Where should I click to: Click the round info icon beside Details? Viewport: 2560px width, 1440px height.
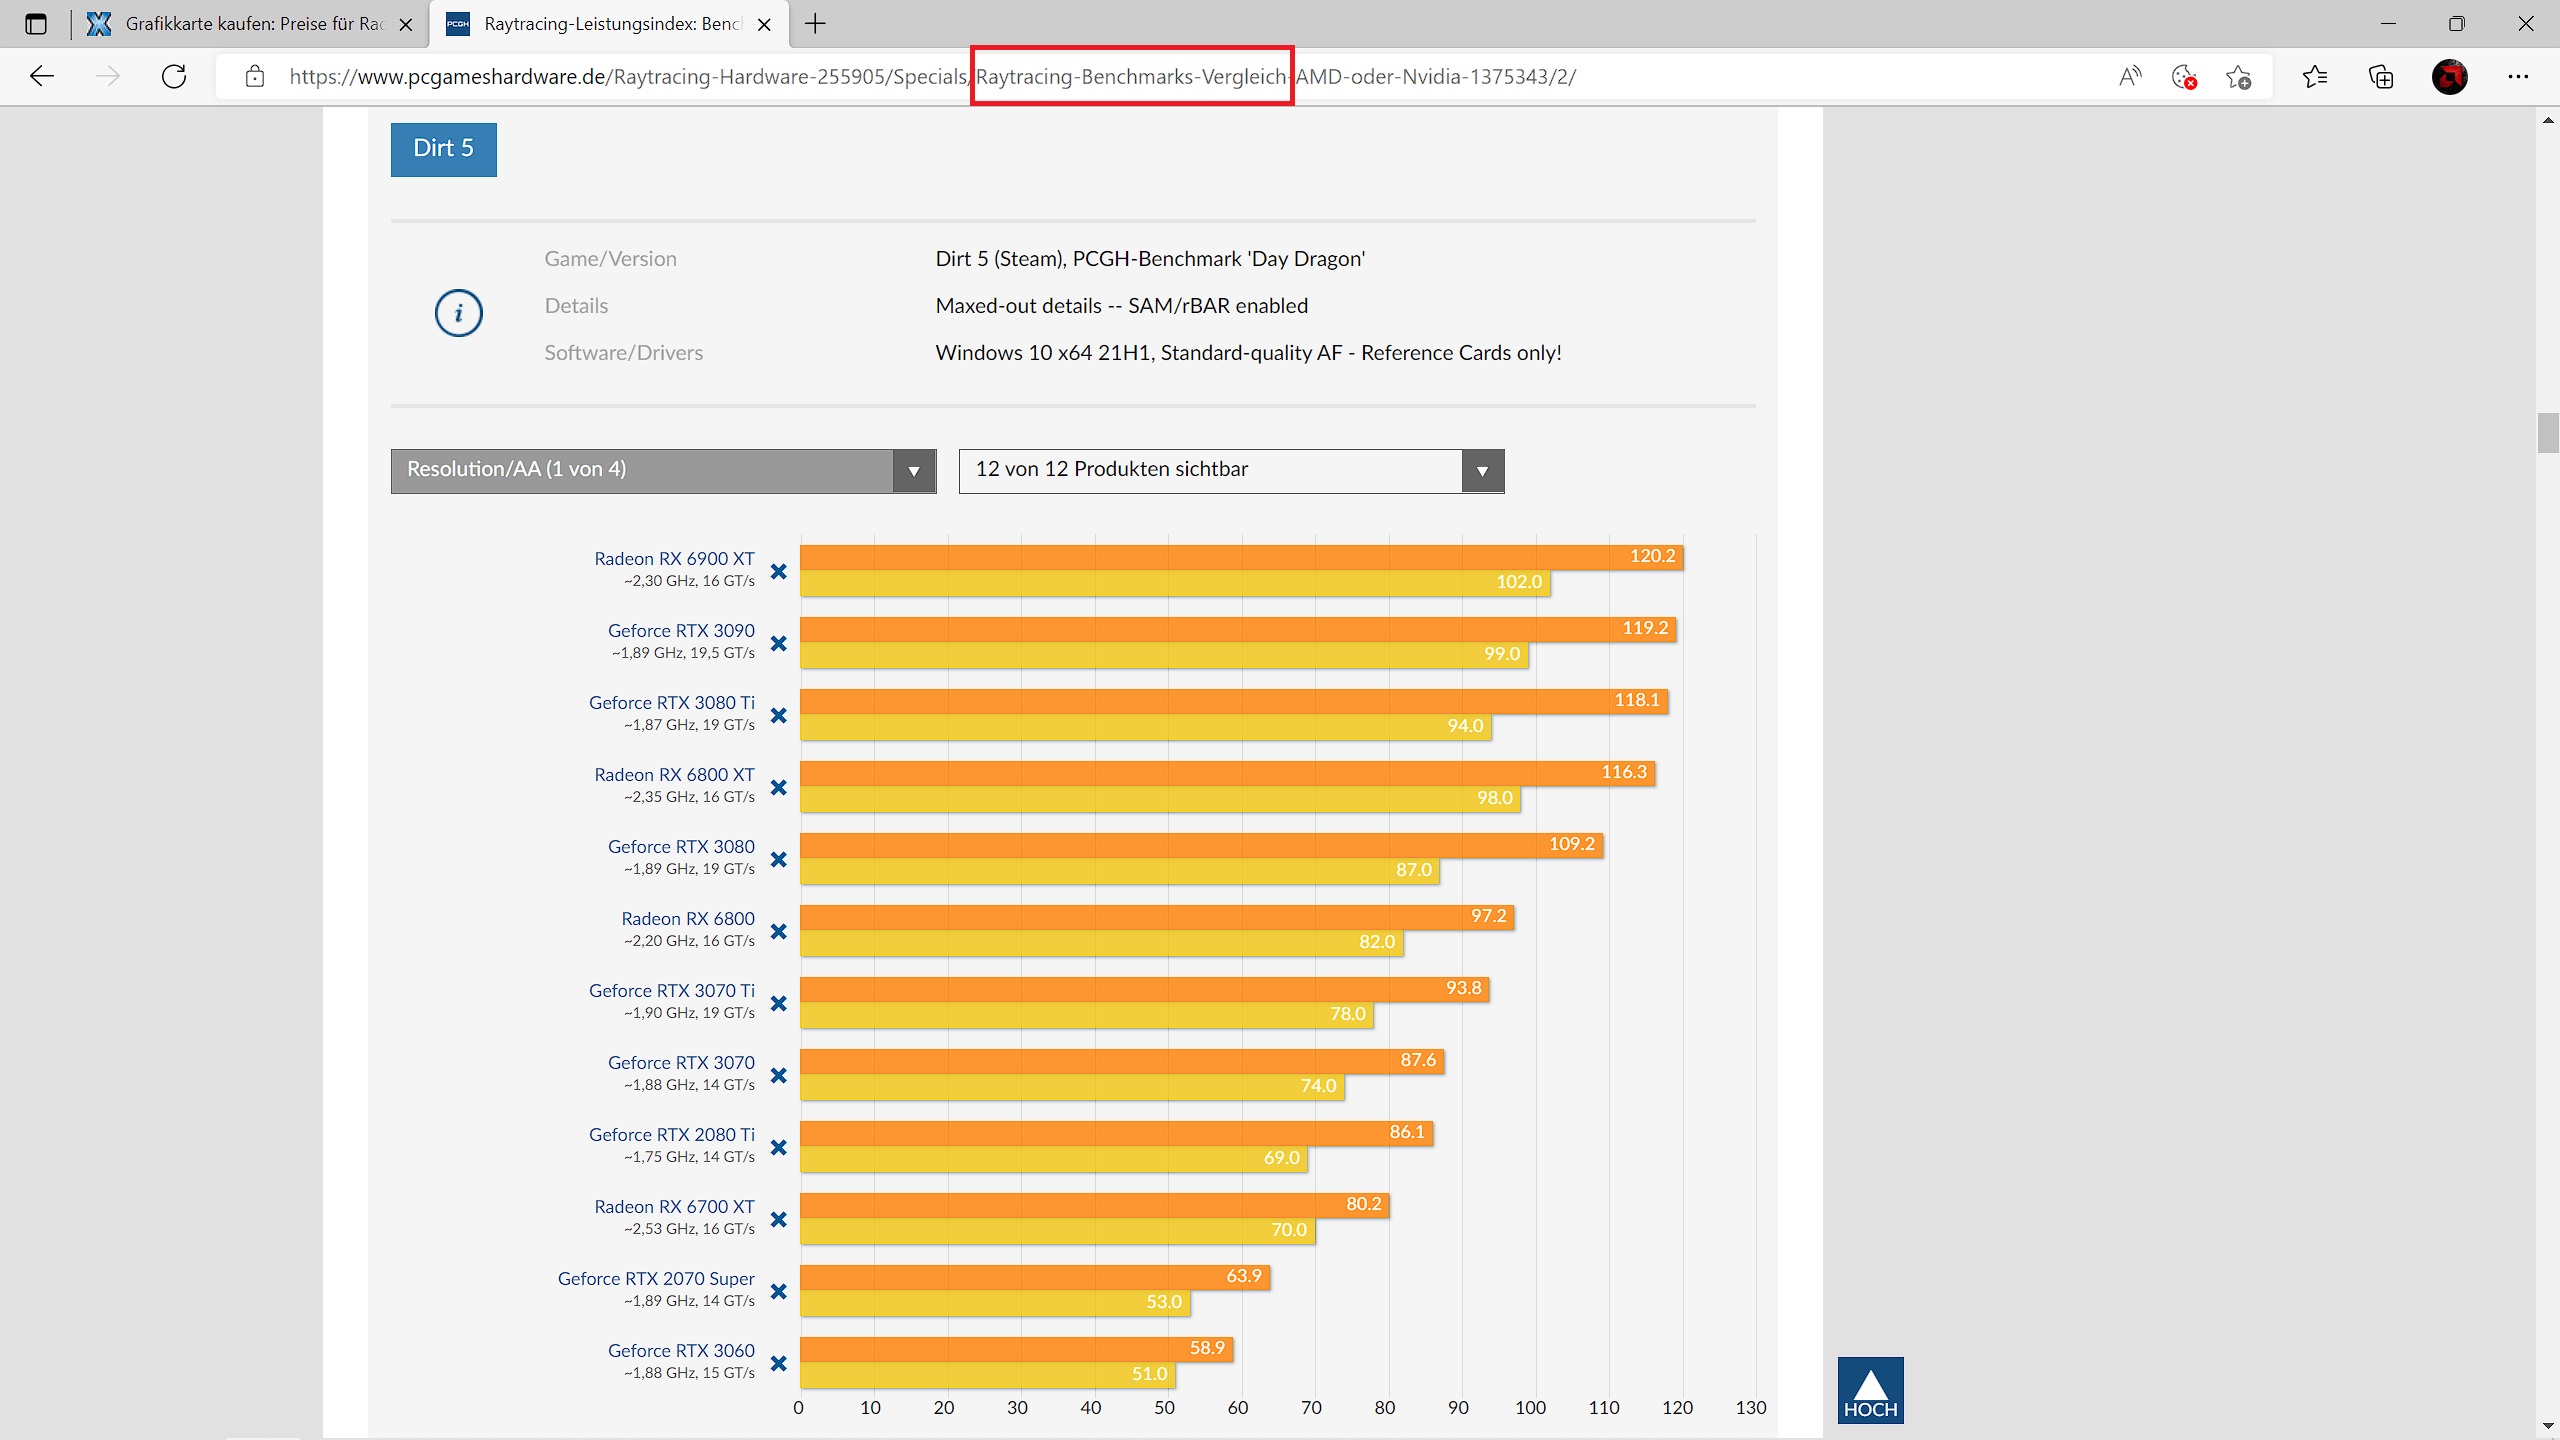click(x=458, y=313)
